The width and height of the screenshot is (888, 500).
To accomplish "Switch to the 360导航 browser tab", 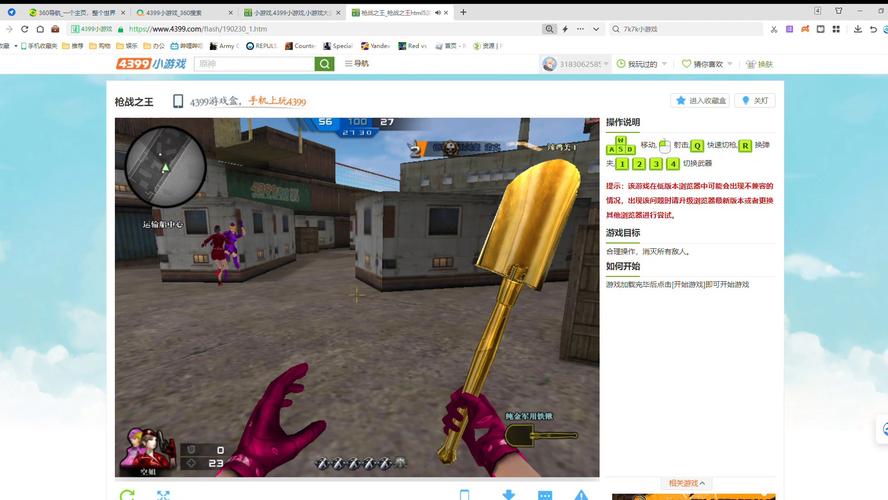I will pyautogui.click(x=70, y=12).
